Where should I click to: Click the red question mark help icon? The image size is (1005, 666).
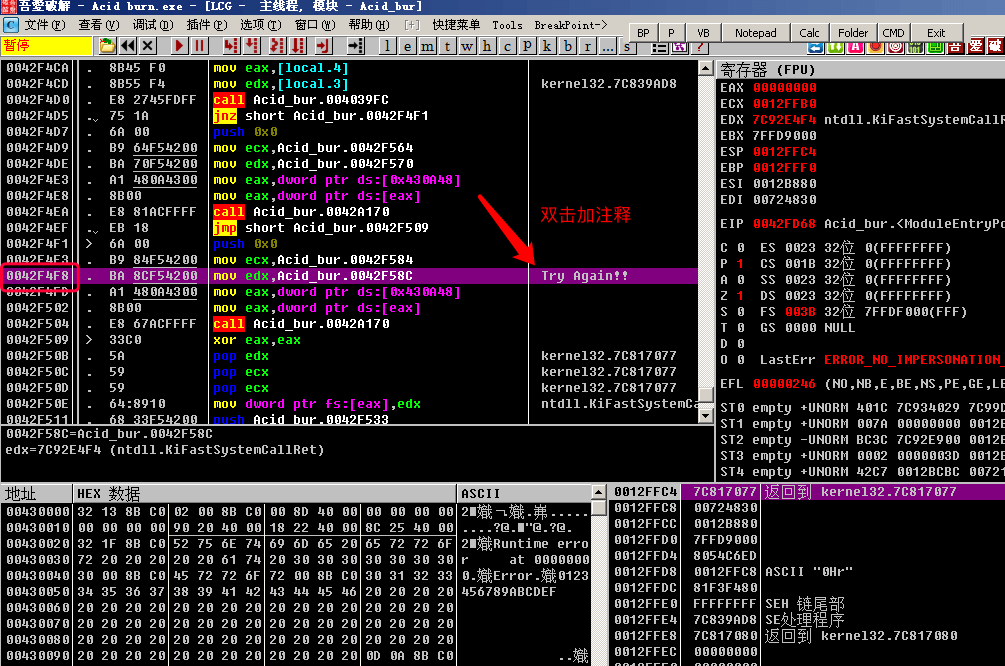[x=701, y=47]
